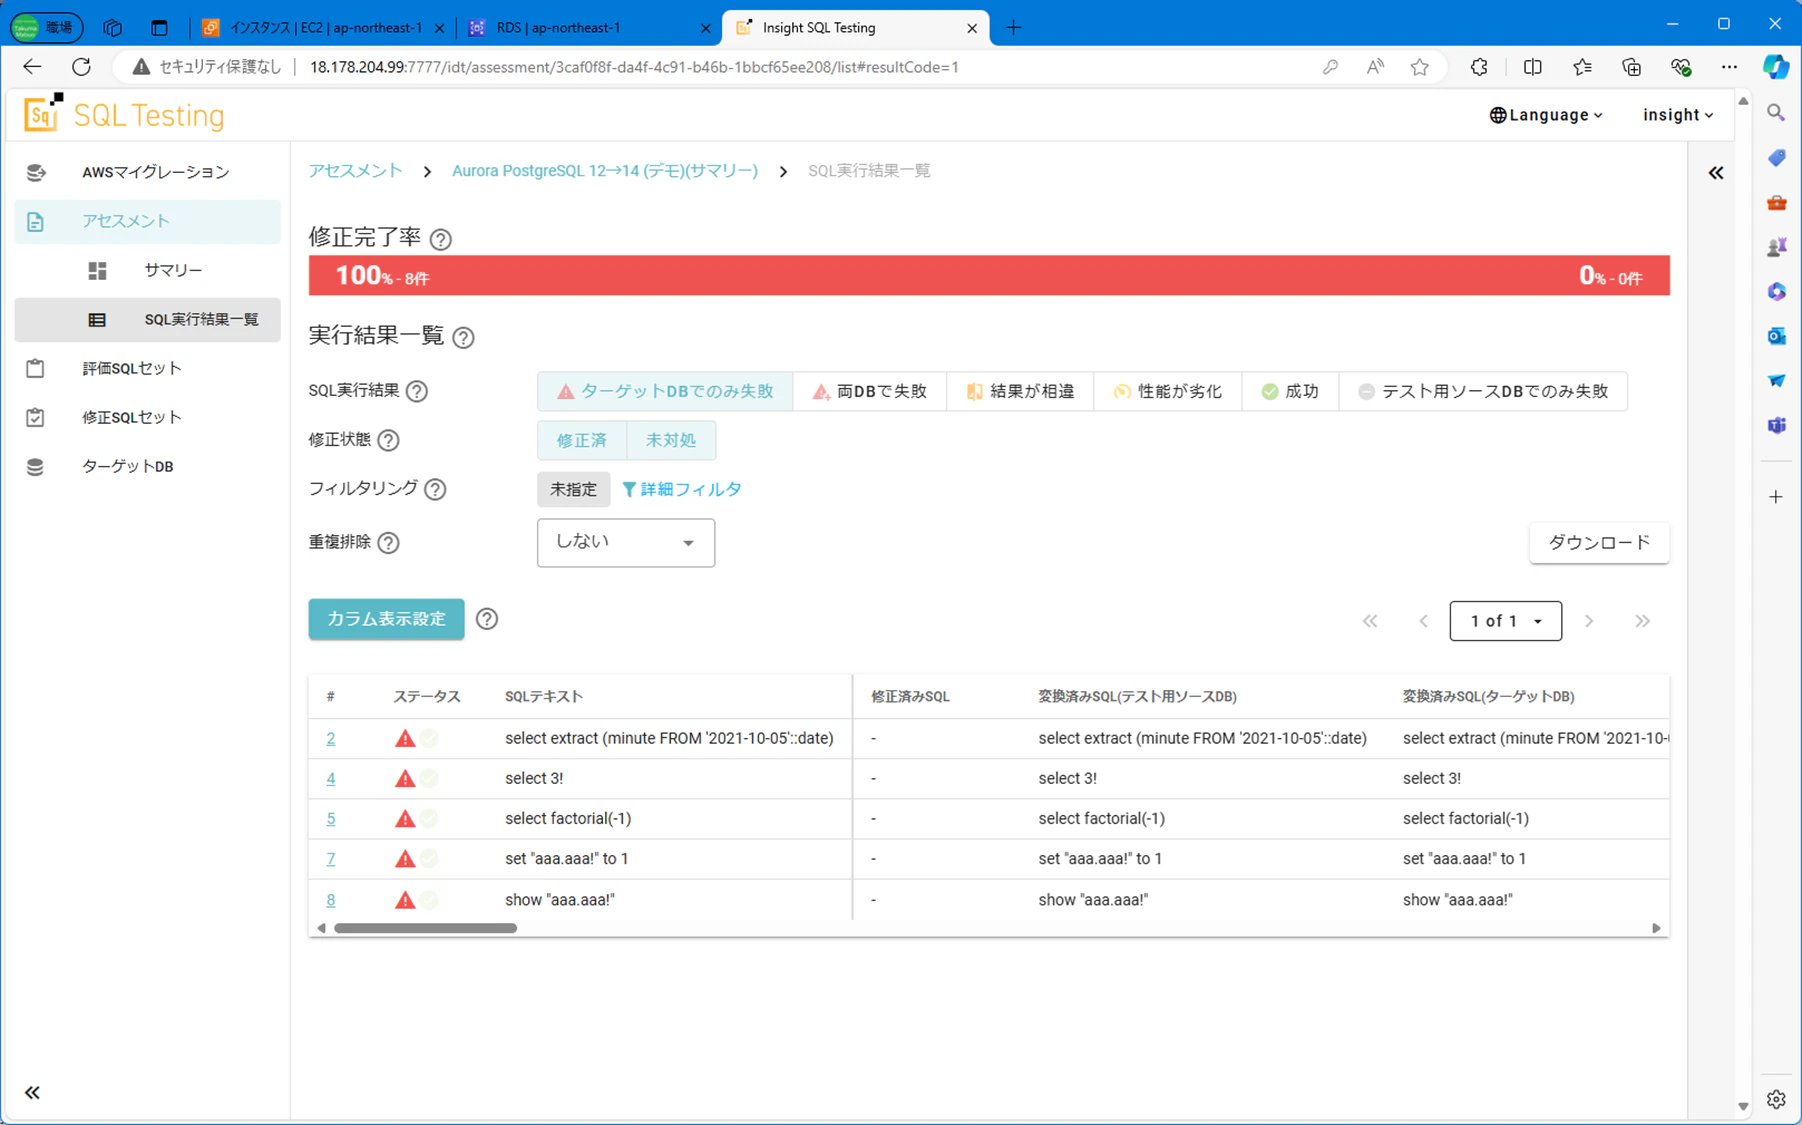1802x1125 pixels.
Task: Click the ターゲットDB database icon
Action: [35, 466]
